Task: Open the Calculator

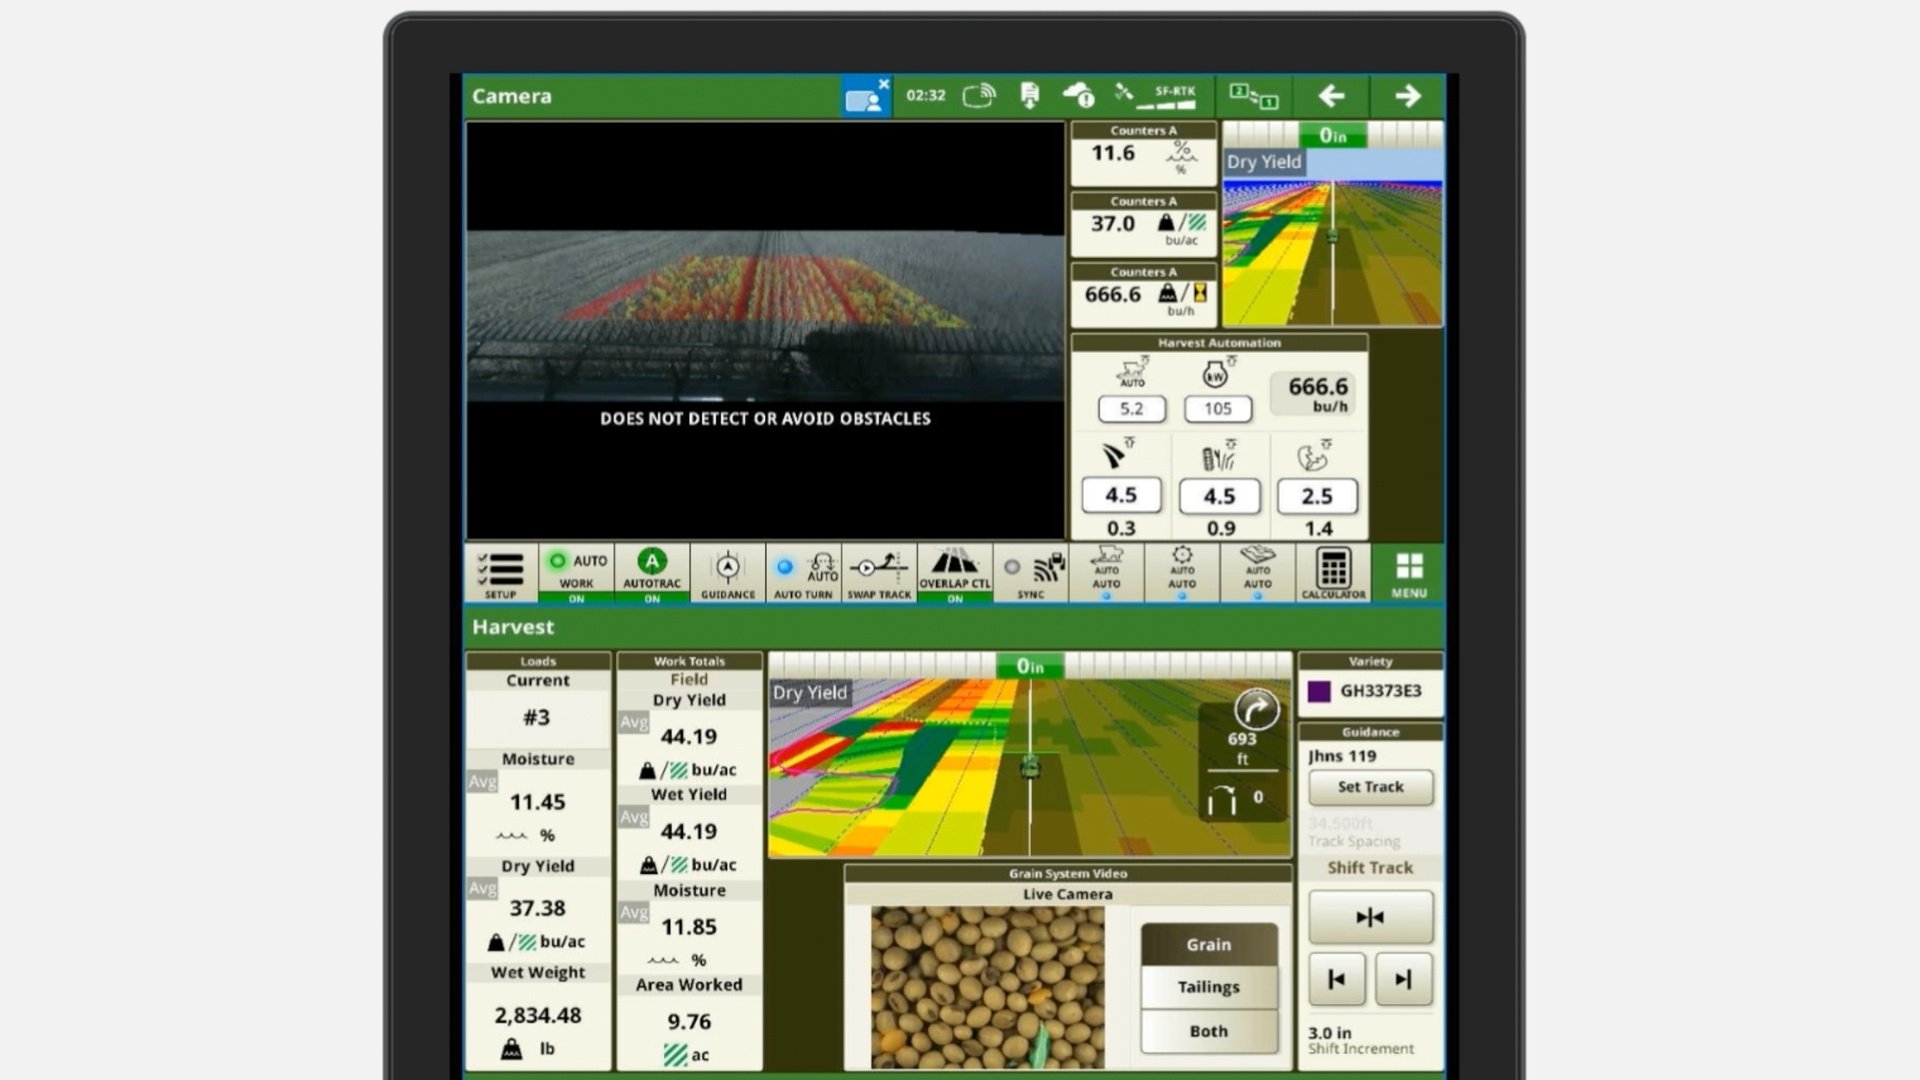Action: point(1333,573)
